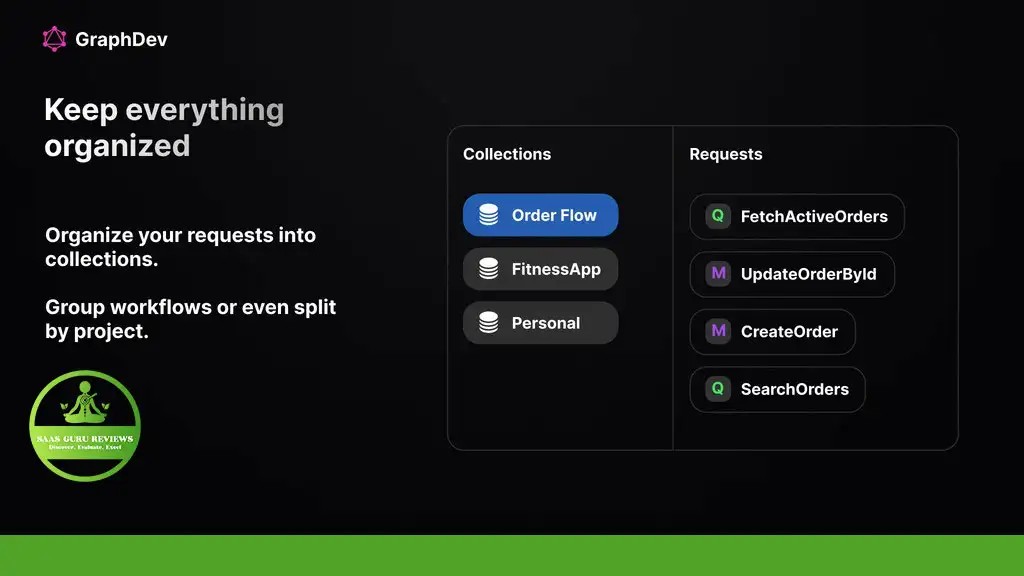Click the database icon beside Personal
This screenshot has width=1024, height=576.
pos(488,323)
